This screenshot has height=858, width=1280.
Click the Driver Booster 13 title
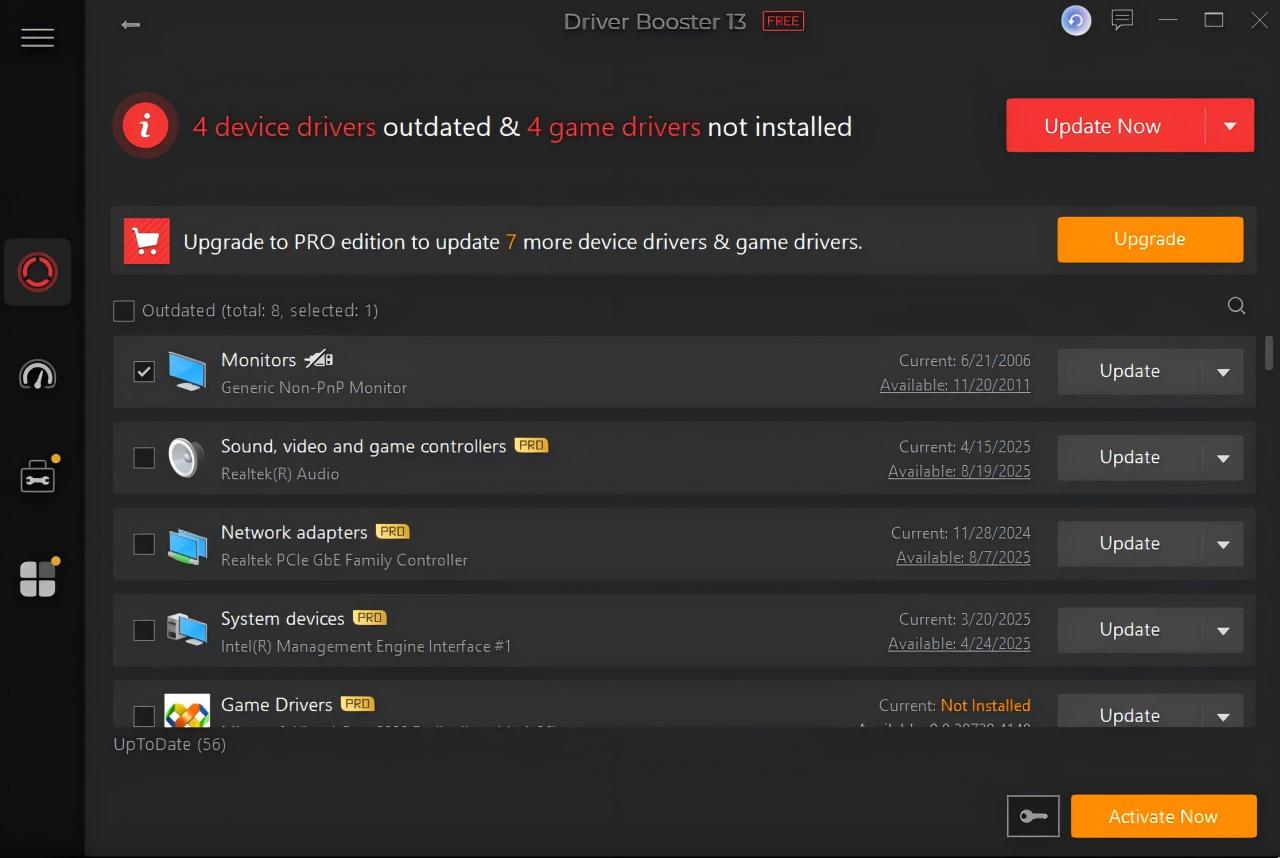click(655, 22)
